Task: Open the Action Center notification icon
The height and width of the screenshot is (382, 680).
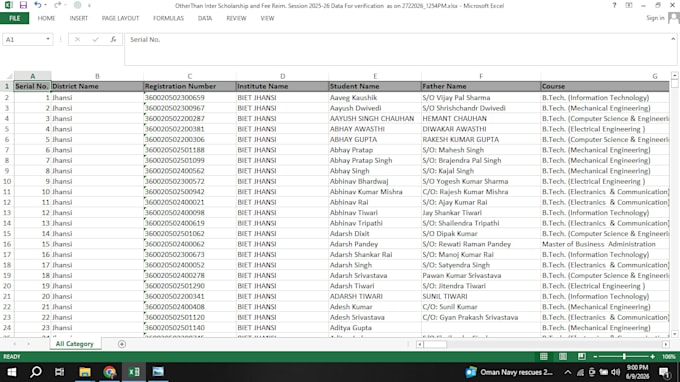Action: (x=664, y=372)
